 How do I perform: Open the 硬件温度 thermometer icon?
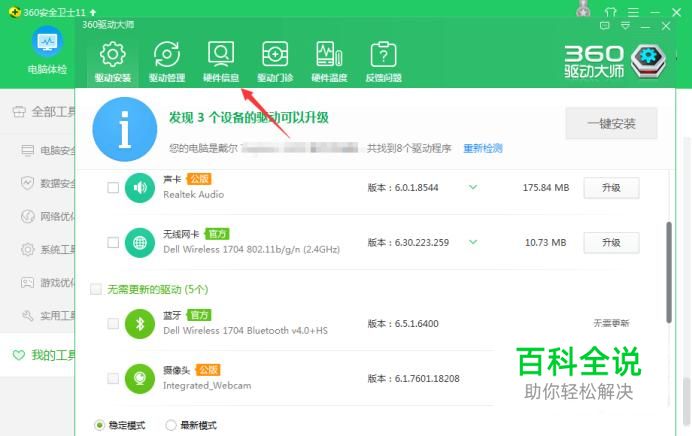coord(329,54)
